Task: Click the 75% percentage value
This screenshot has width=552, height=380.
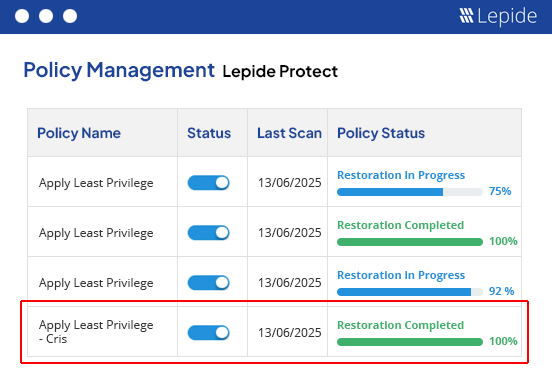Action: coord(500,191)
